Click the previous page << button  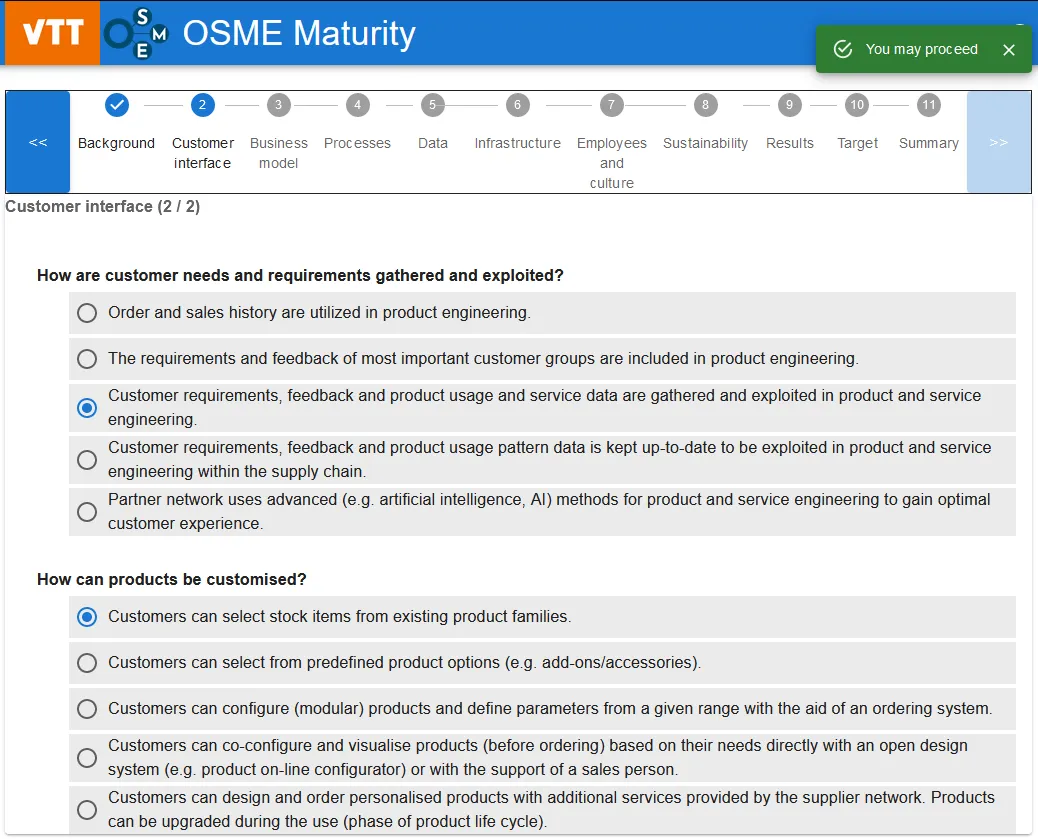(x=38, y=142)
